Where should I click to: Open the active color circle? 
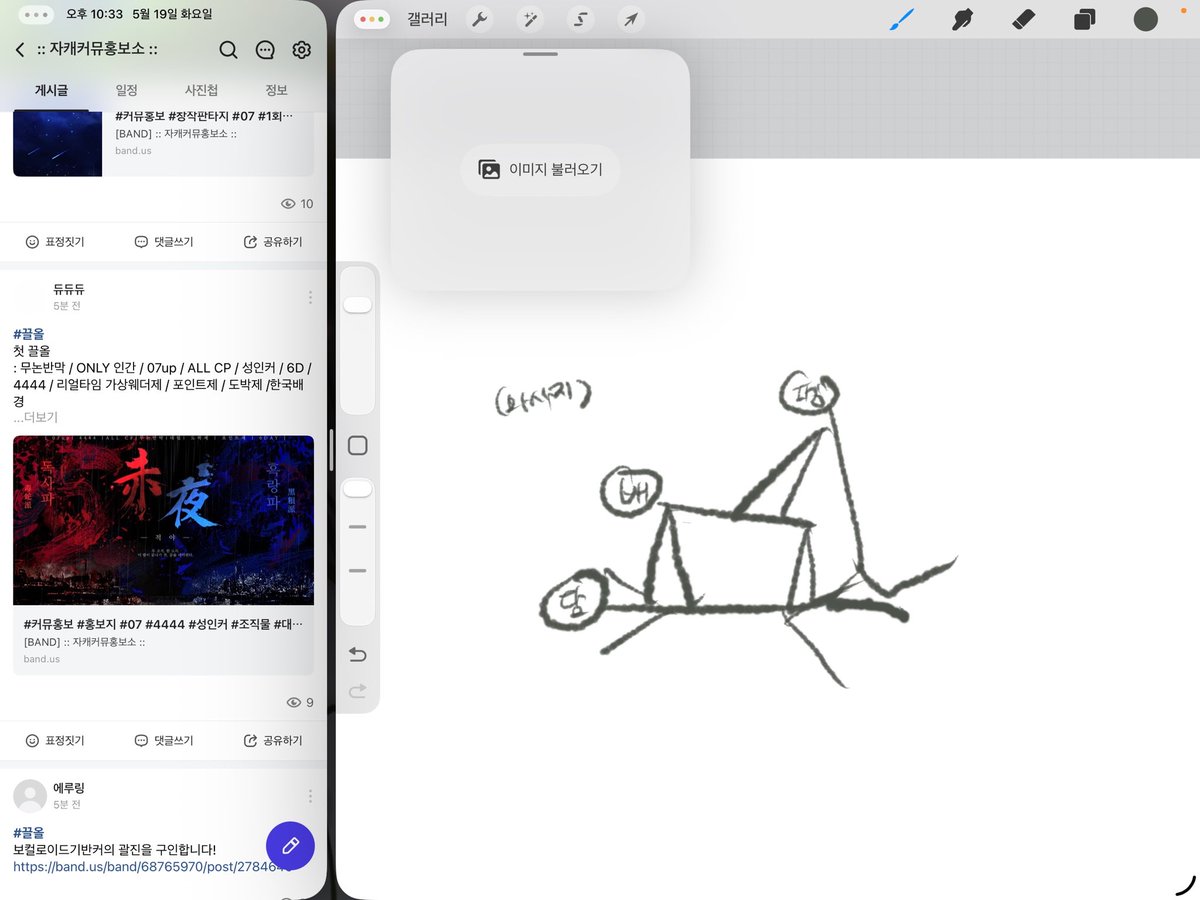(x=1145, y=19)
